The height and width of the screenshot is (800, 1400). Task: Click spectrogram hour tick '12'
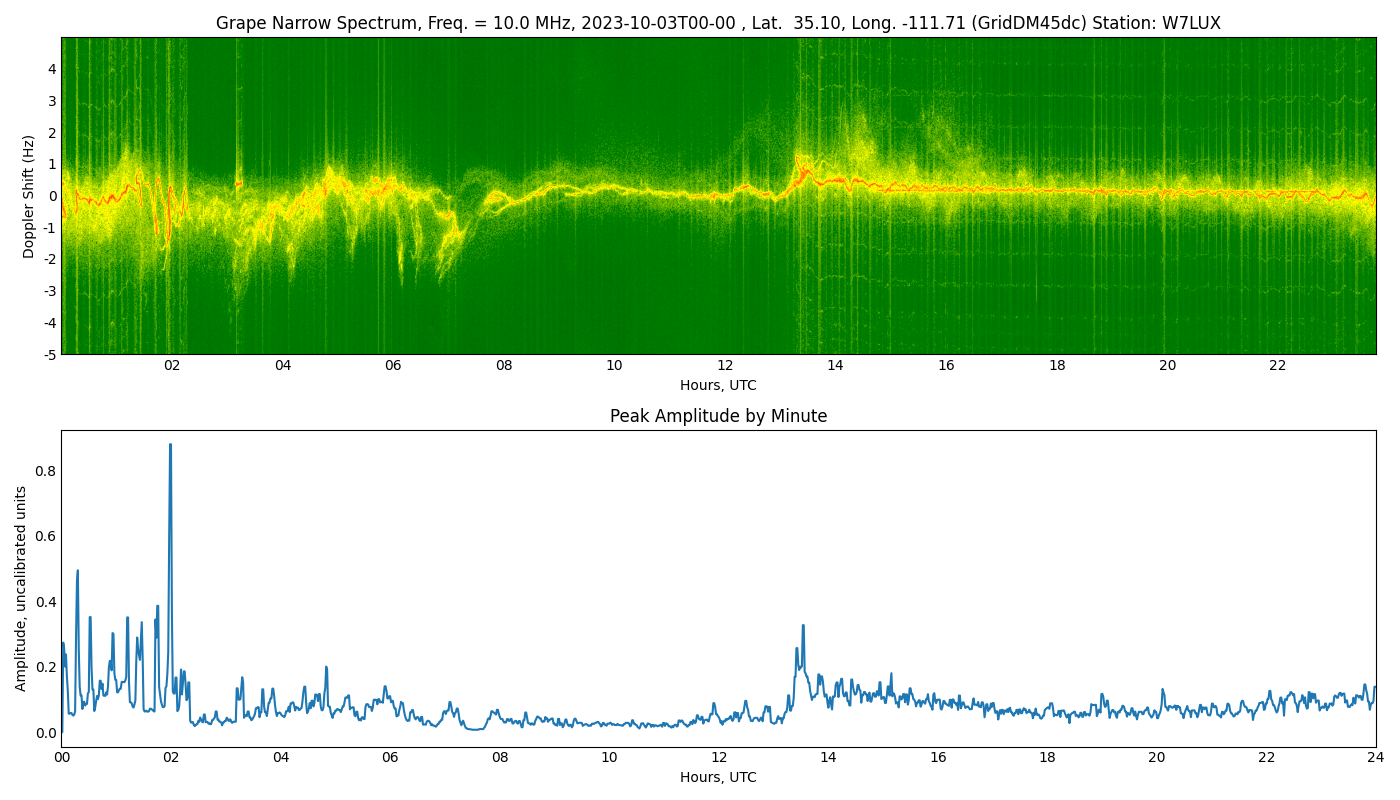click(725, 366)
